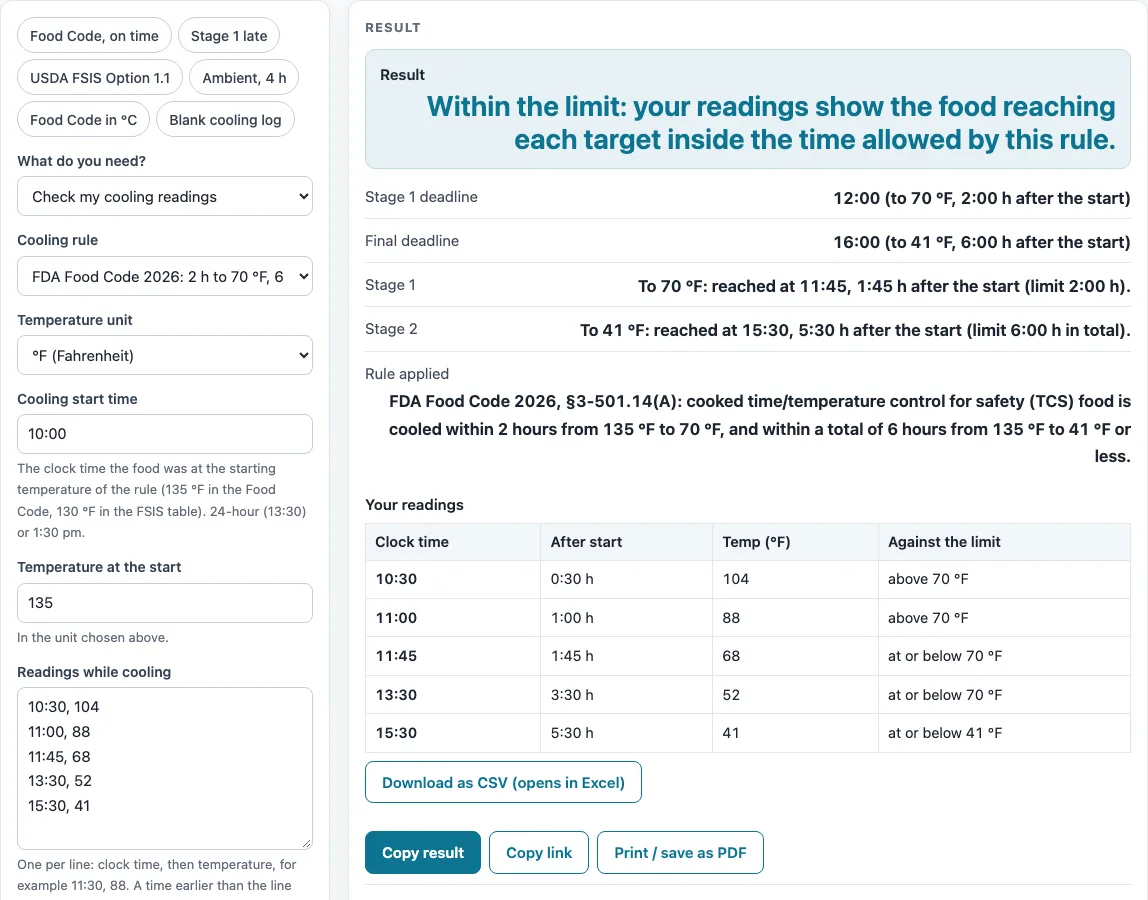The width and height of the screenshot is (1148, 900).
Task: Edit the Cooling start time field
Action: pyautogui.click(x=165, y=434)
